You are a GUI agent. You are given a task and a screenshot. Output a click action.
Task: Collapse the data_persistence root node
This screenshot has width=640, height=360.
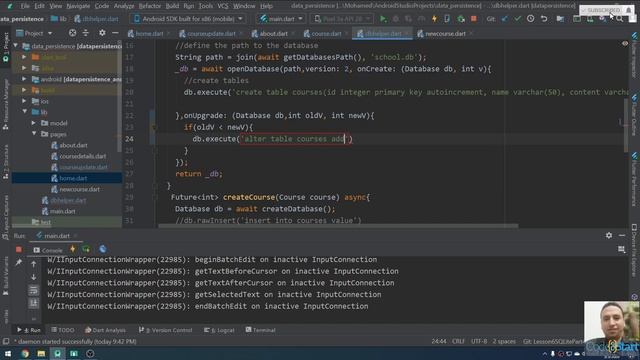pyautogui.click(x=16, y=46)
